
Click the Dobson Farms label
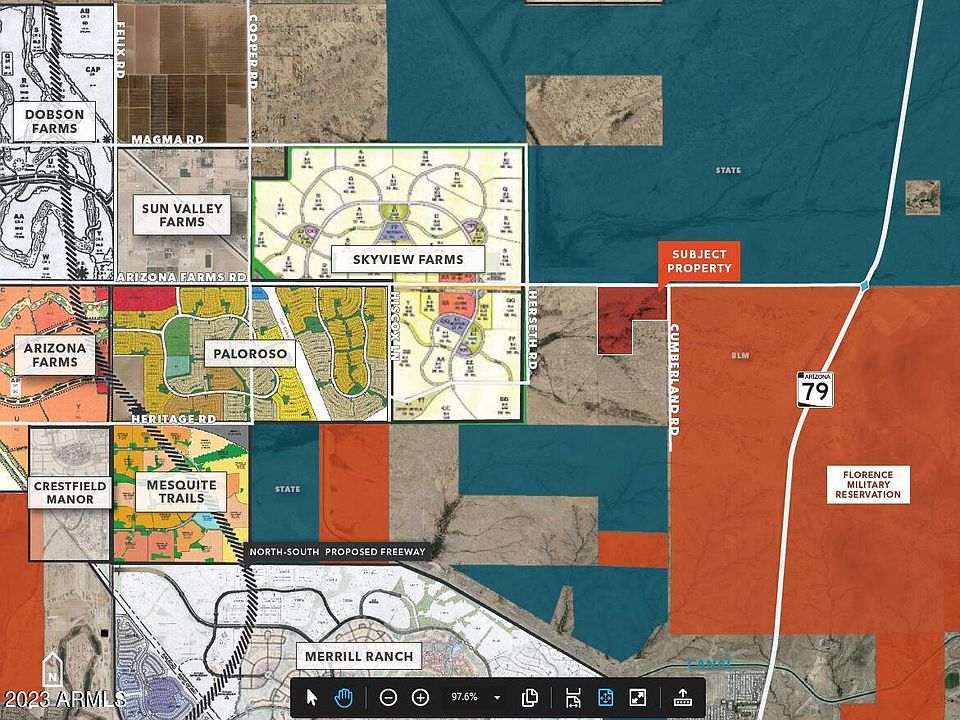54,121
